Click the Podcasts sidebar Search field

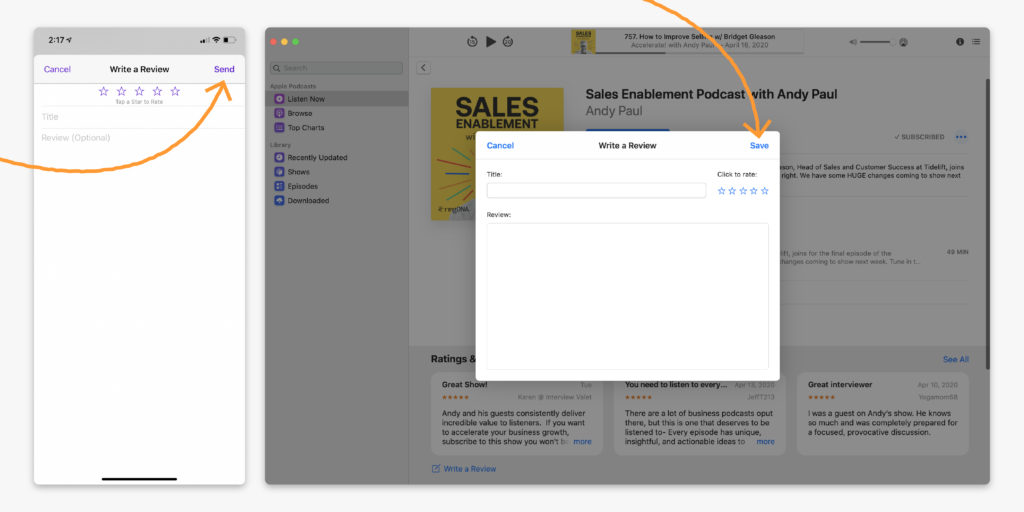(336, 68)
